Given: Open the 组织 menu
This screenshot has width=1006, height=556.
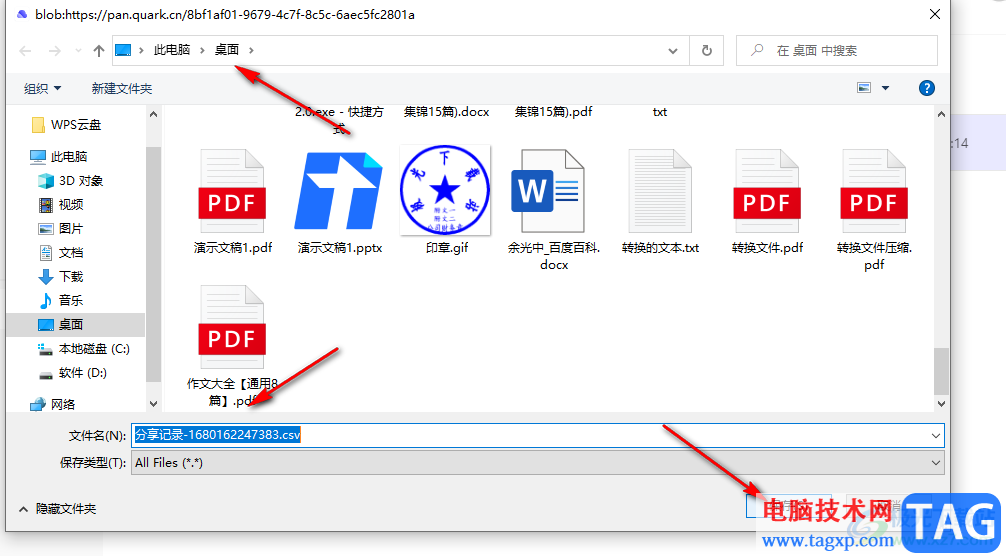Looking at the screenshot, I should click(x=42, y=88).
